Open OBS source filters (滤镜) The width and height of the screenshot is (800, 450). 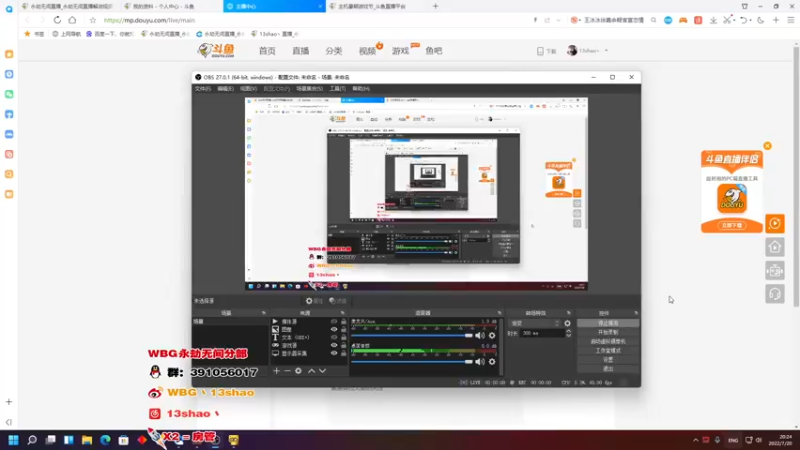coord(338,301)
